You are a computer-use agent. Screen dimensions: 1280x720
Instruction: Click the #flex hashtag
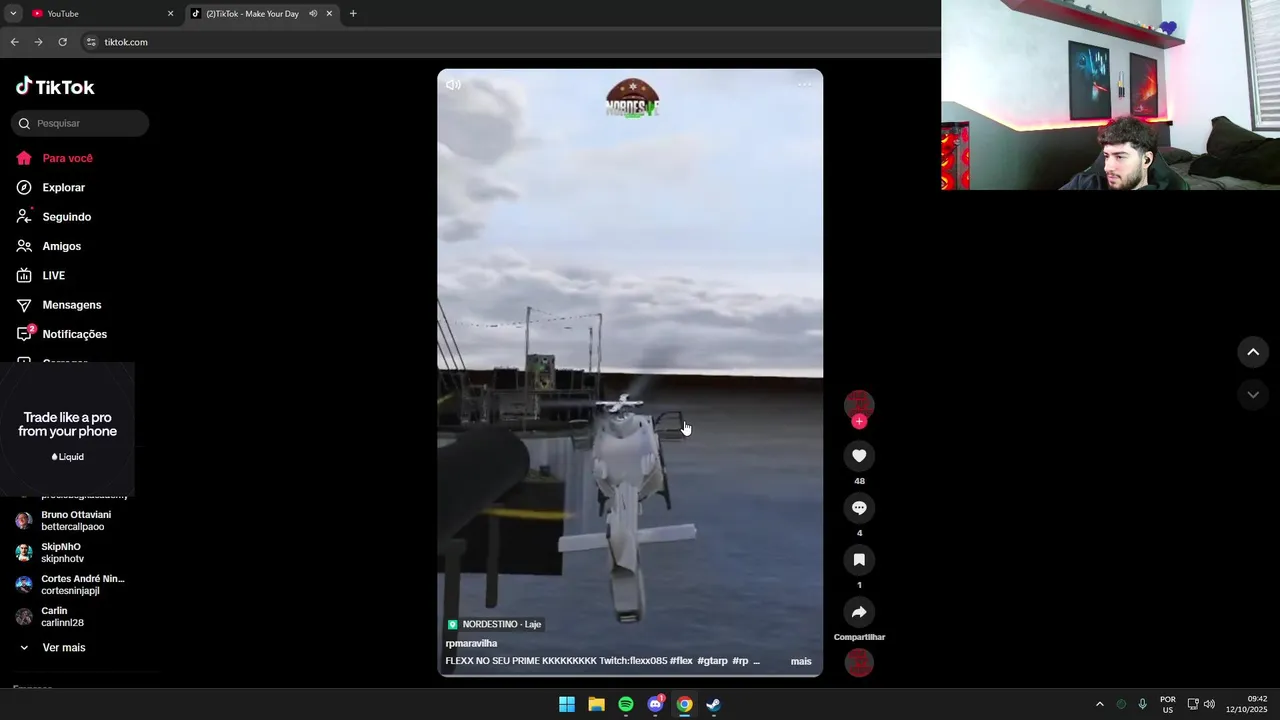tap(681, 661)
